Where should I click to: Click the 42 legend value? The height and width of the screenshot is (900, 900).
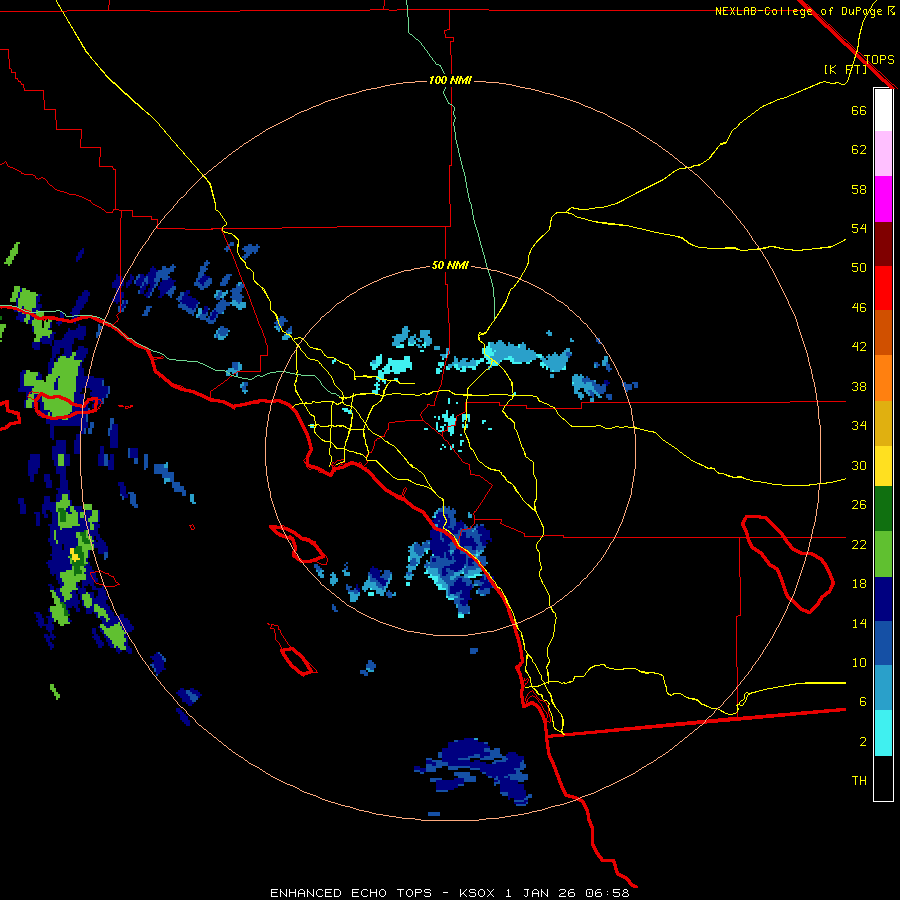[859, 347]
